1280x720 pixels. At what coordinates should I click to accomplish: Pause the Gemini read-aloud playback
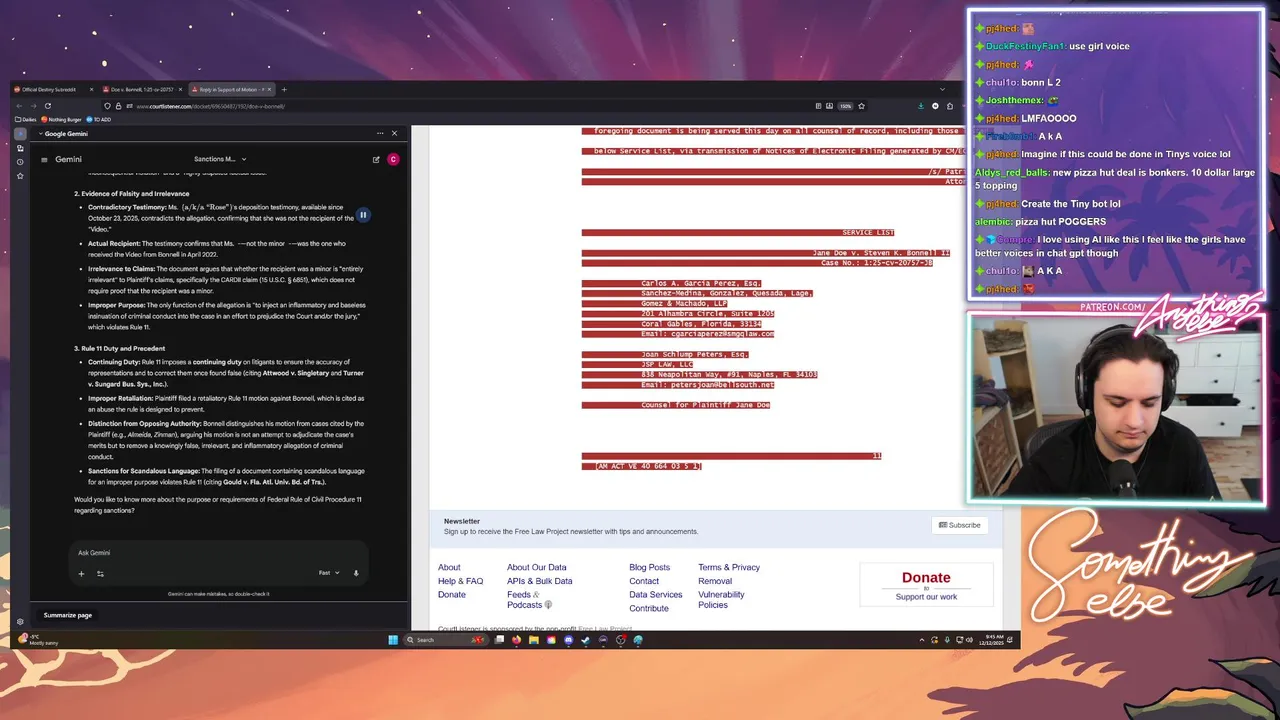pyautogui.click(x=363, y=215)
